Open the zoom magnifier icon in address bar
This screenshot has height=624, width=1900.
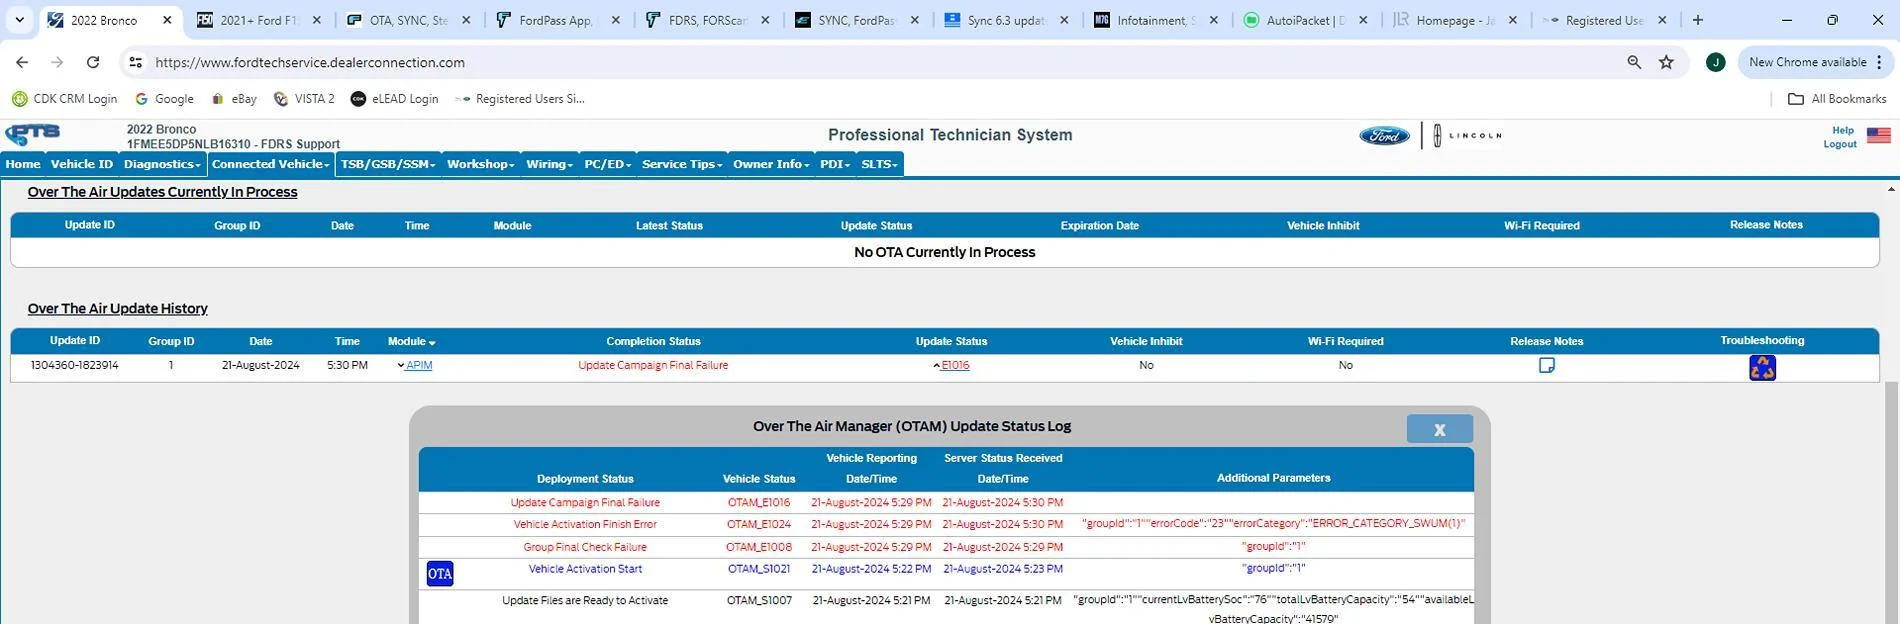pyautogui.click(x=1634, y=62)
